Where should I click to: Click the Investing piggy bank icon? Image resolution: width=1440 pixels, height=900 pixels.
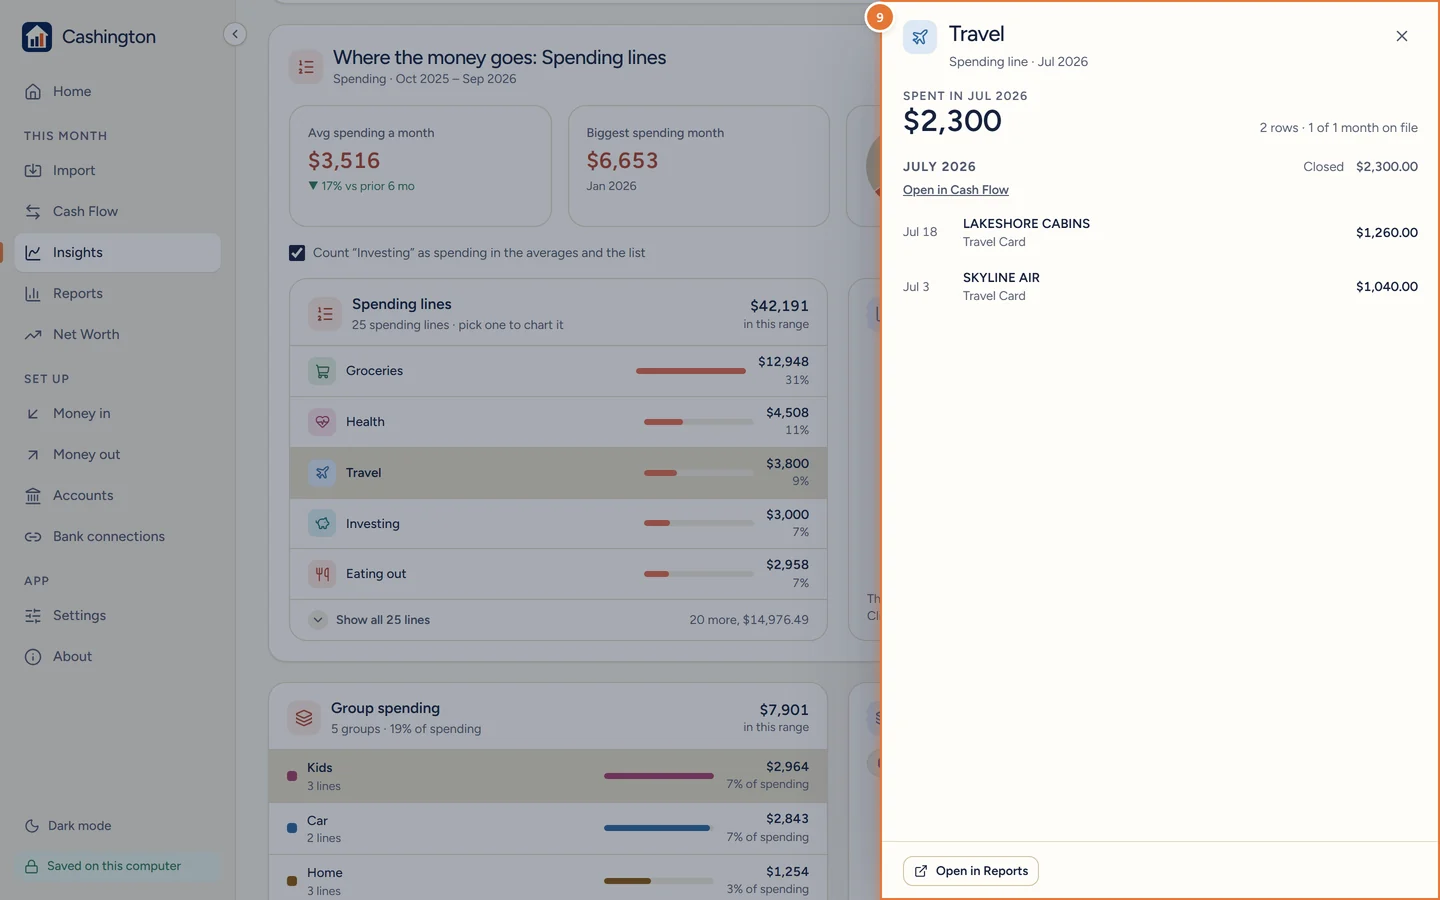[322, 524]
